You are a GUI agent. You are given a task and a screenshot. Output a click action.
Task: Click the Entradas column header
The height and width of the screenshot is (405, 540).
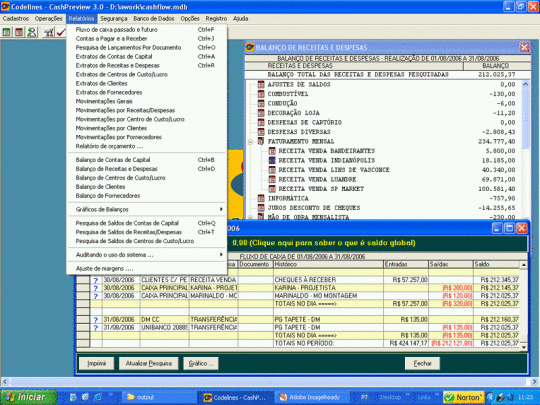[406, 264]
